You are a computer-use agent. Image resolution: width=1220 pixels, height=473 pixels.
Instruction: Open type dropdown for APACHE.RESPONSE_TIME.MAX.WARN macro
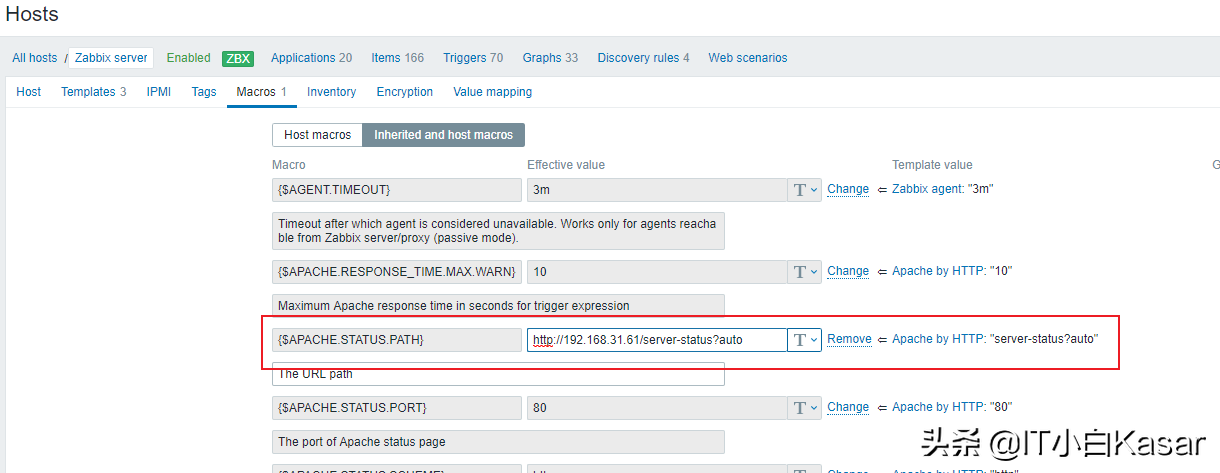coord(806,272)
